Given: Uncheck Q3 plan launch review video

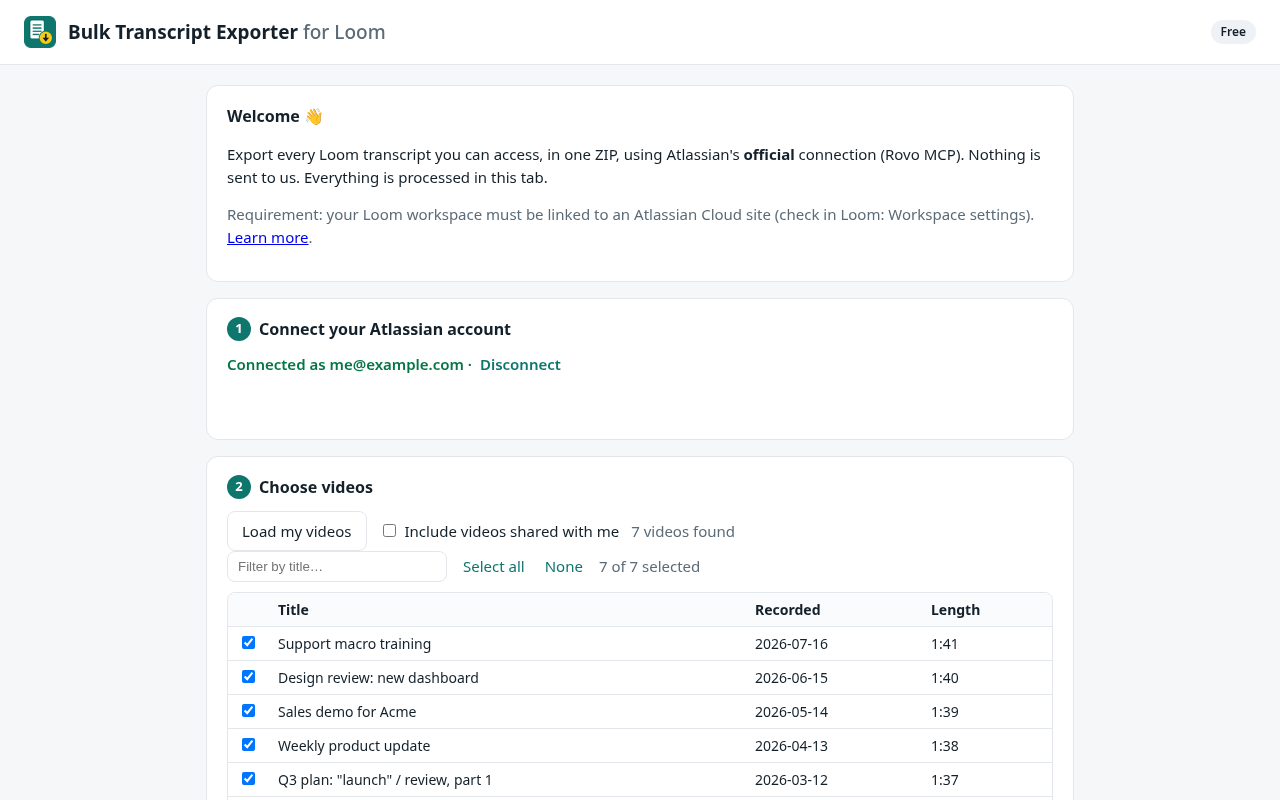Looking at the screenshot, I should (x=248, y=779).
